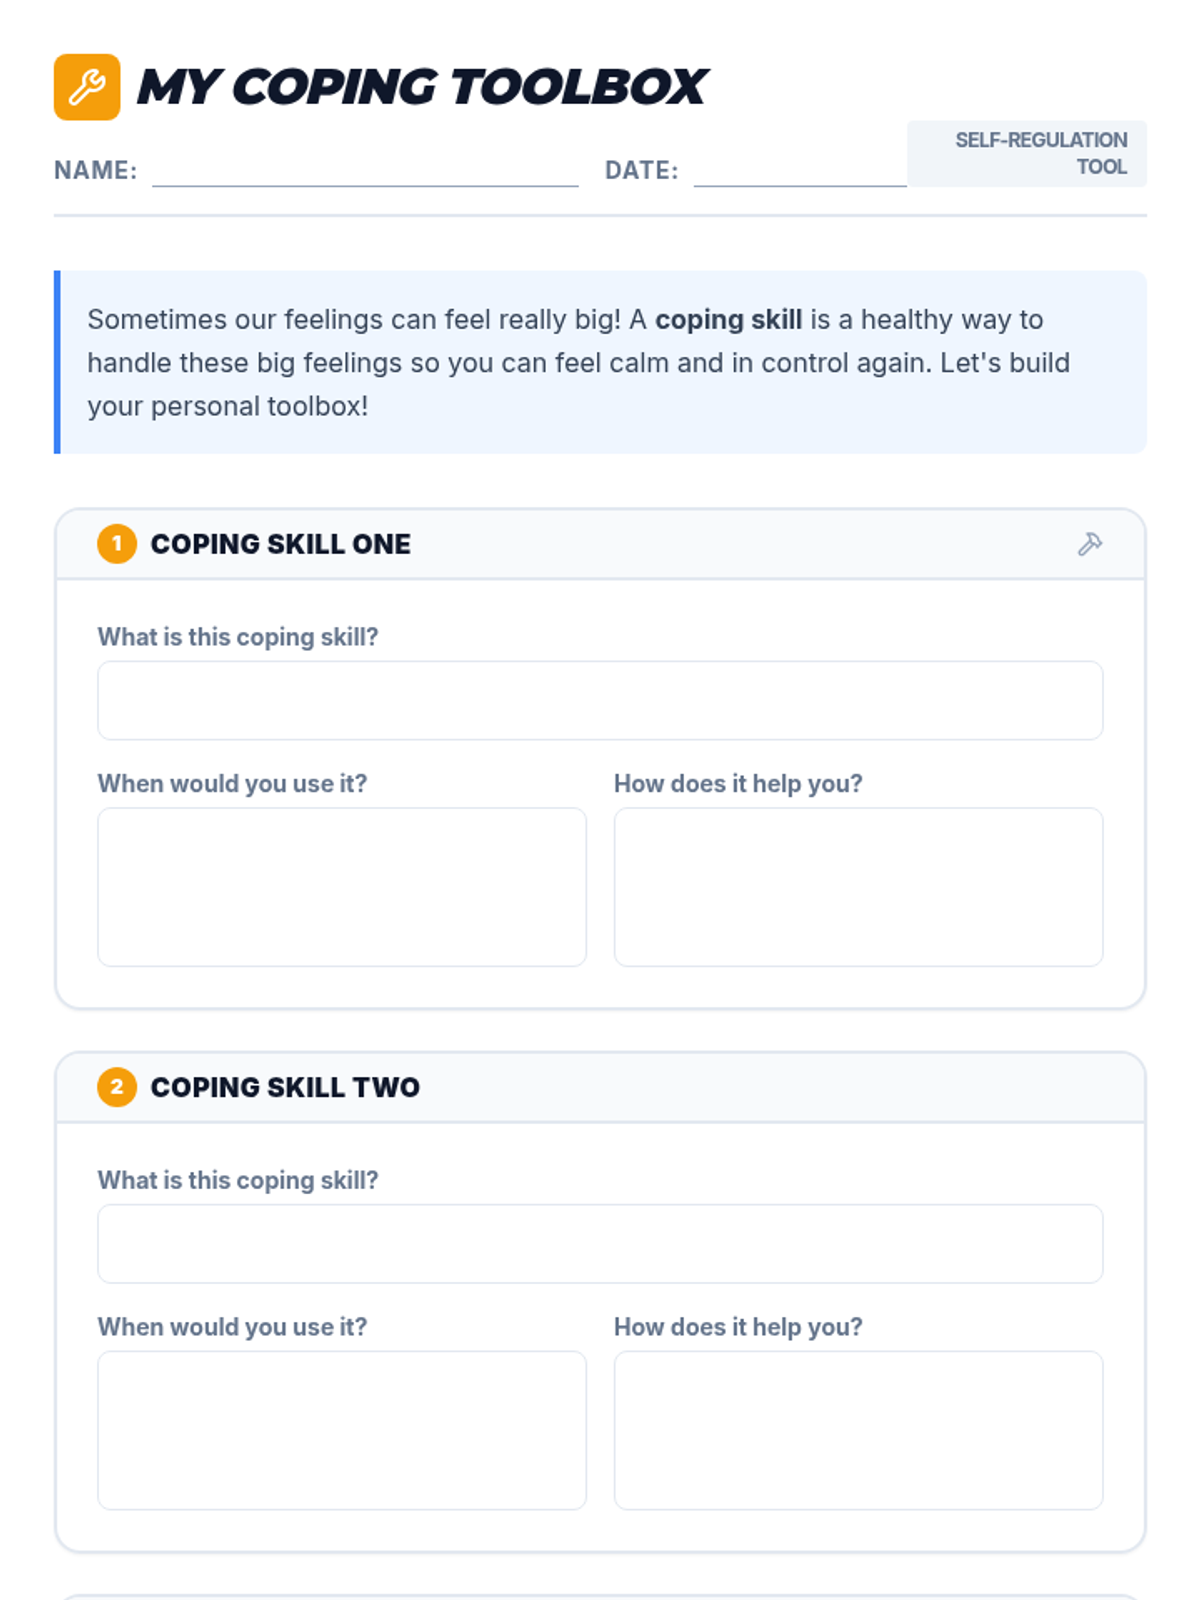Click the bold 'coping skill' term

(729, 319)
